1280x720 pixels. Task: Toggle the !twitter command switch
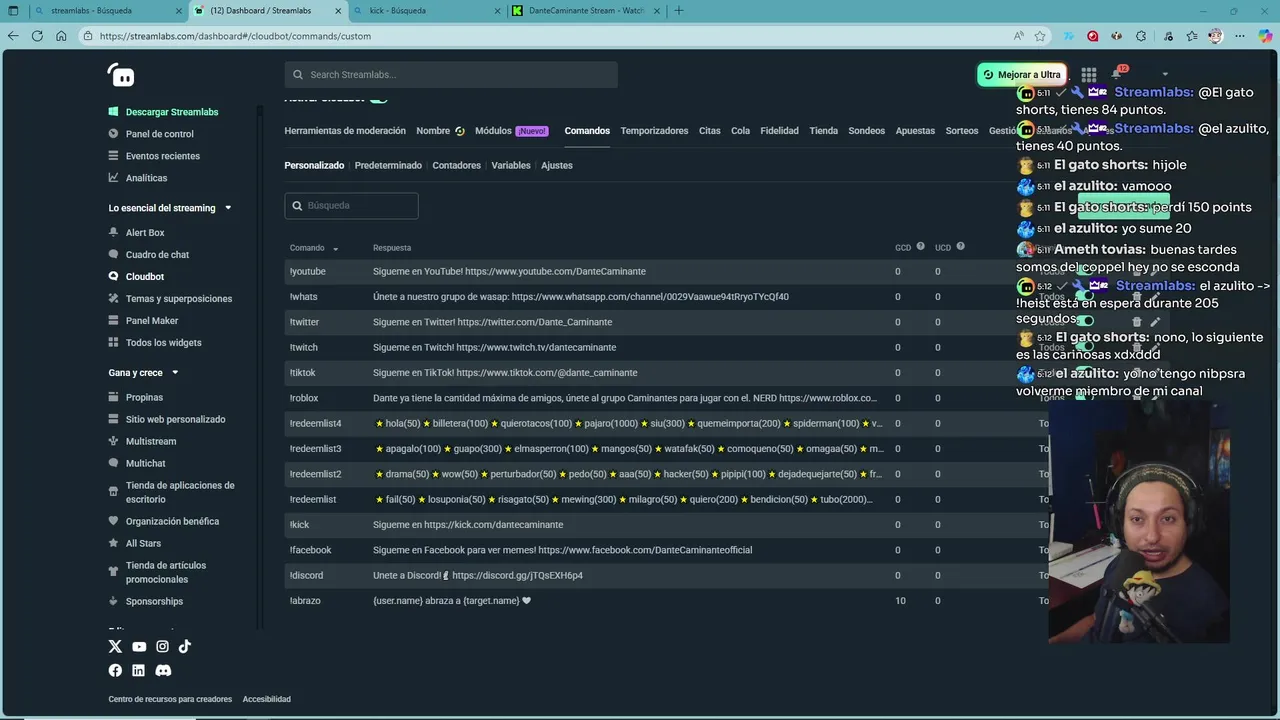pyautogui.click(x=1085, y=322)
